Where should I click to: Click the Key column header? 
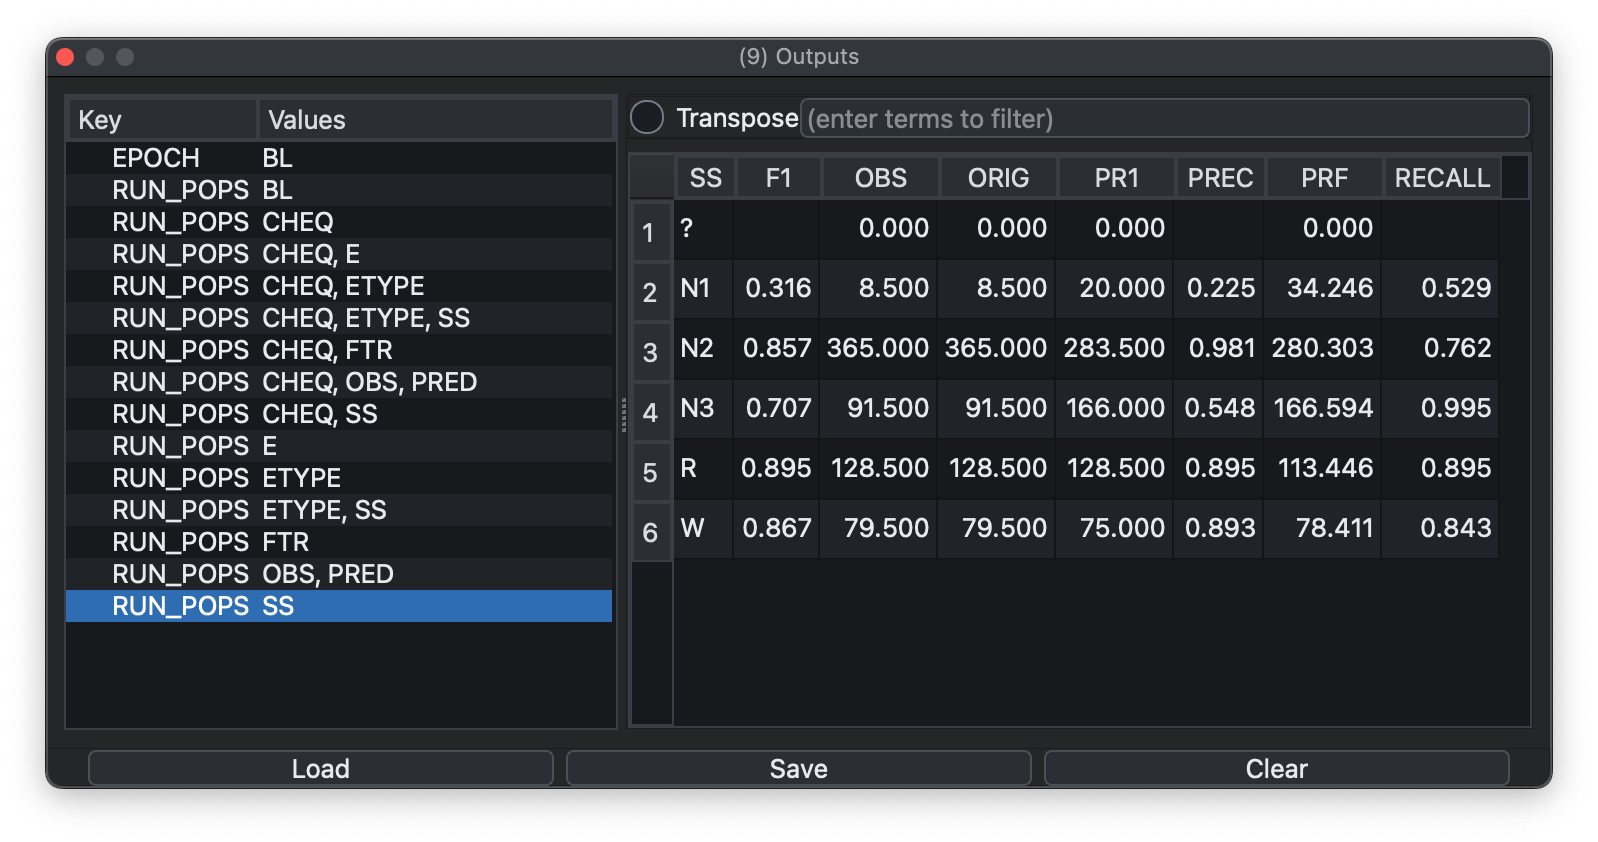point(162,120)
